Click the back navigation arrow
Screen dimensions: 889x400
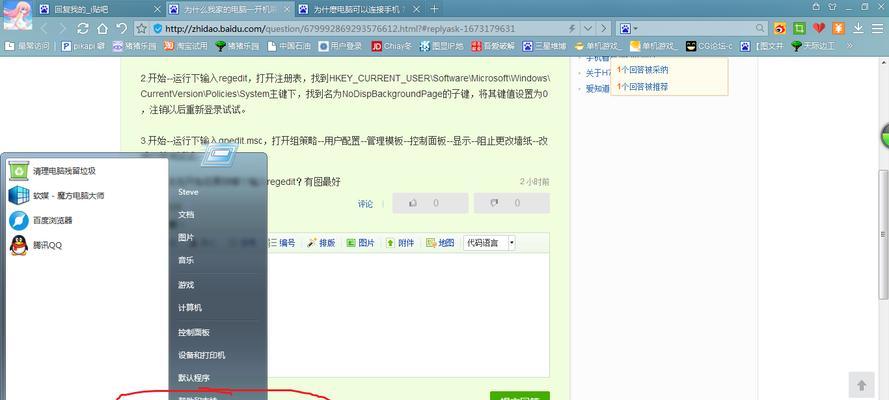pos(44,28)
